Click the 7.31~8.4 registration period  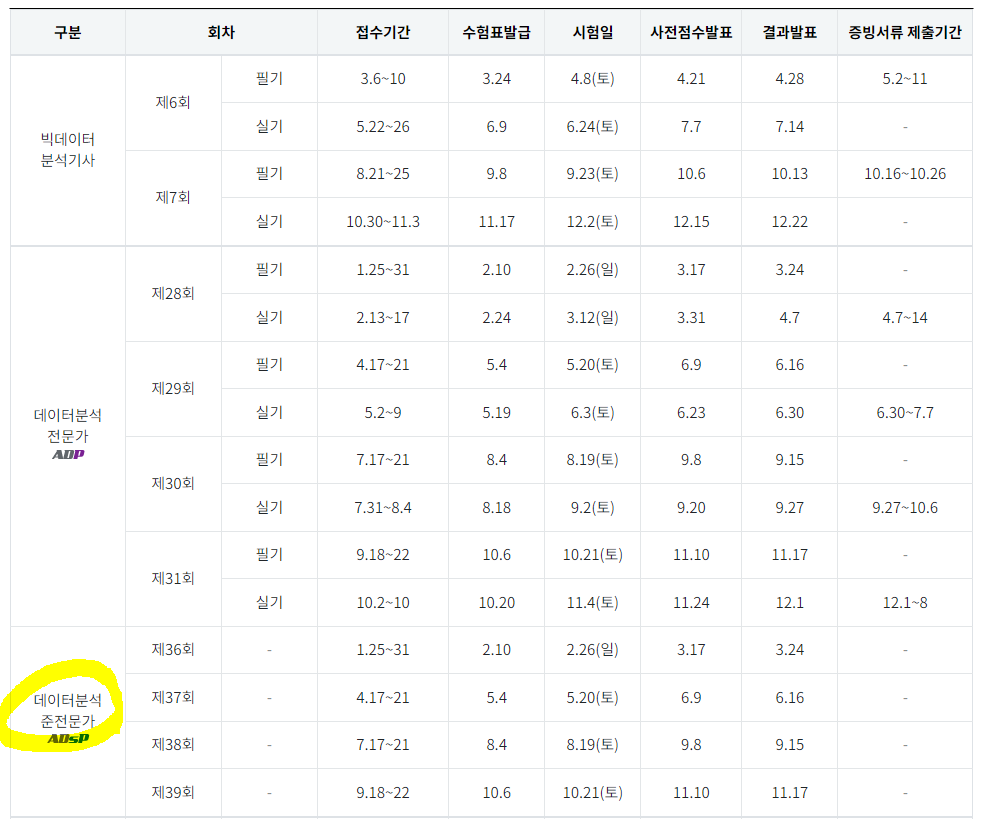pos(383,507)
